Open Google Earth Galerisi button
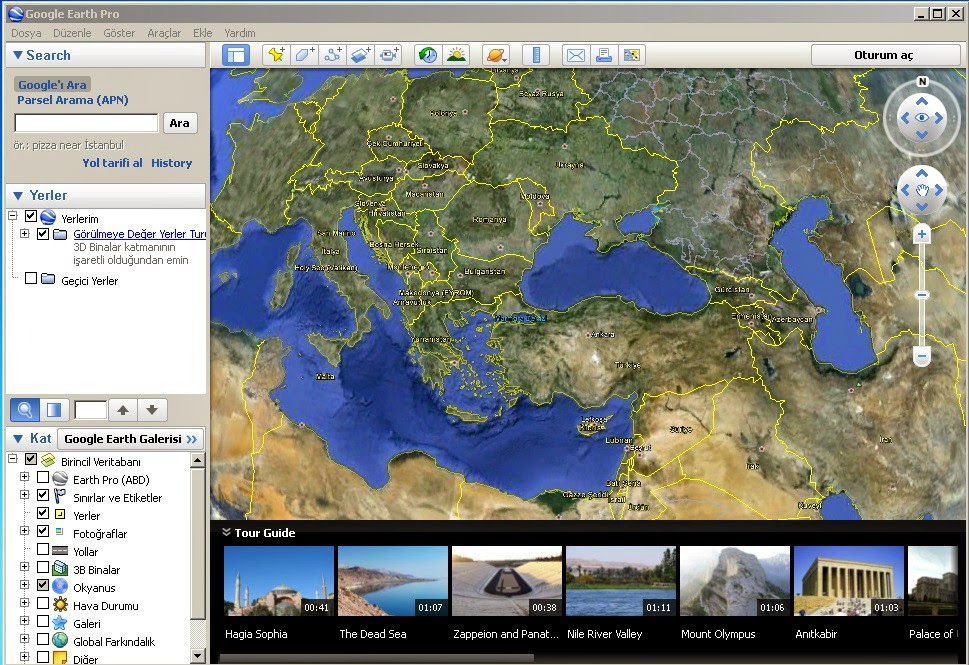 130,439
